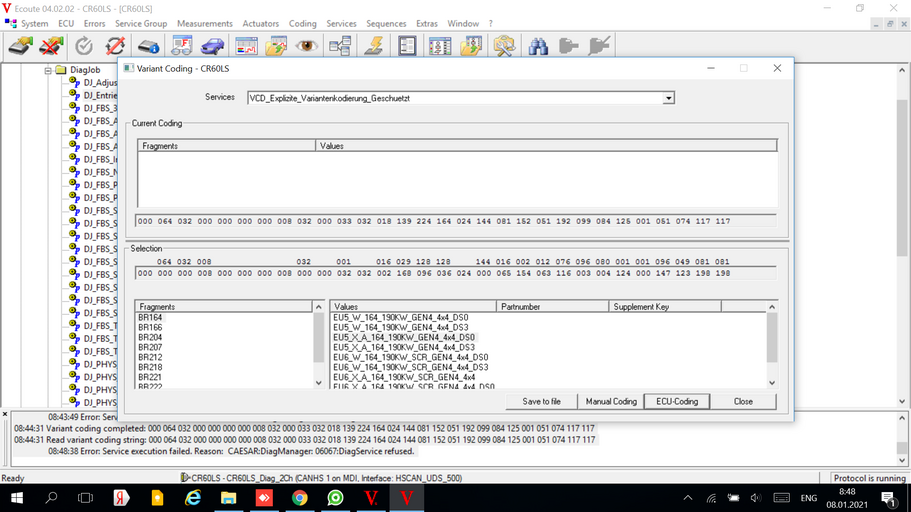Open the ECU identification info icon
911x512 pixels.
pyautogui.click(x=149, y=46)
